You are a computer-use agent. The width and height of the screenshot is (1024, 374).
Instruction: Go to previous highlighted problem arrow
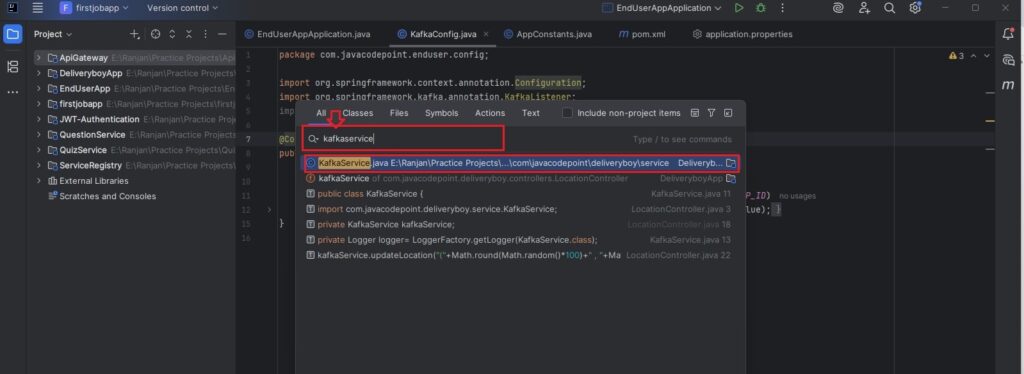[974, 56]
